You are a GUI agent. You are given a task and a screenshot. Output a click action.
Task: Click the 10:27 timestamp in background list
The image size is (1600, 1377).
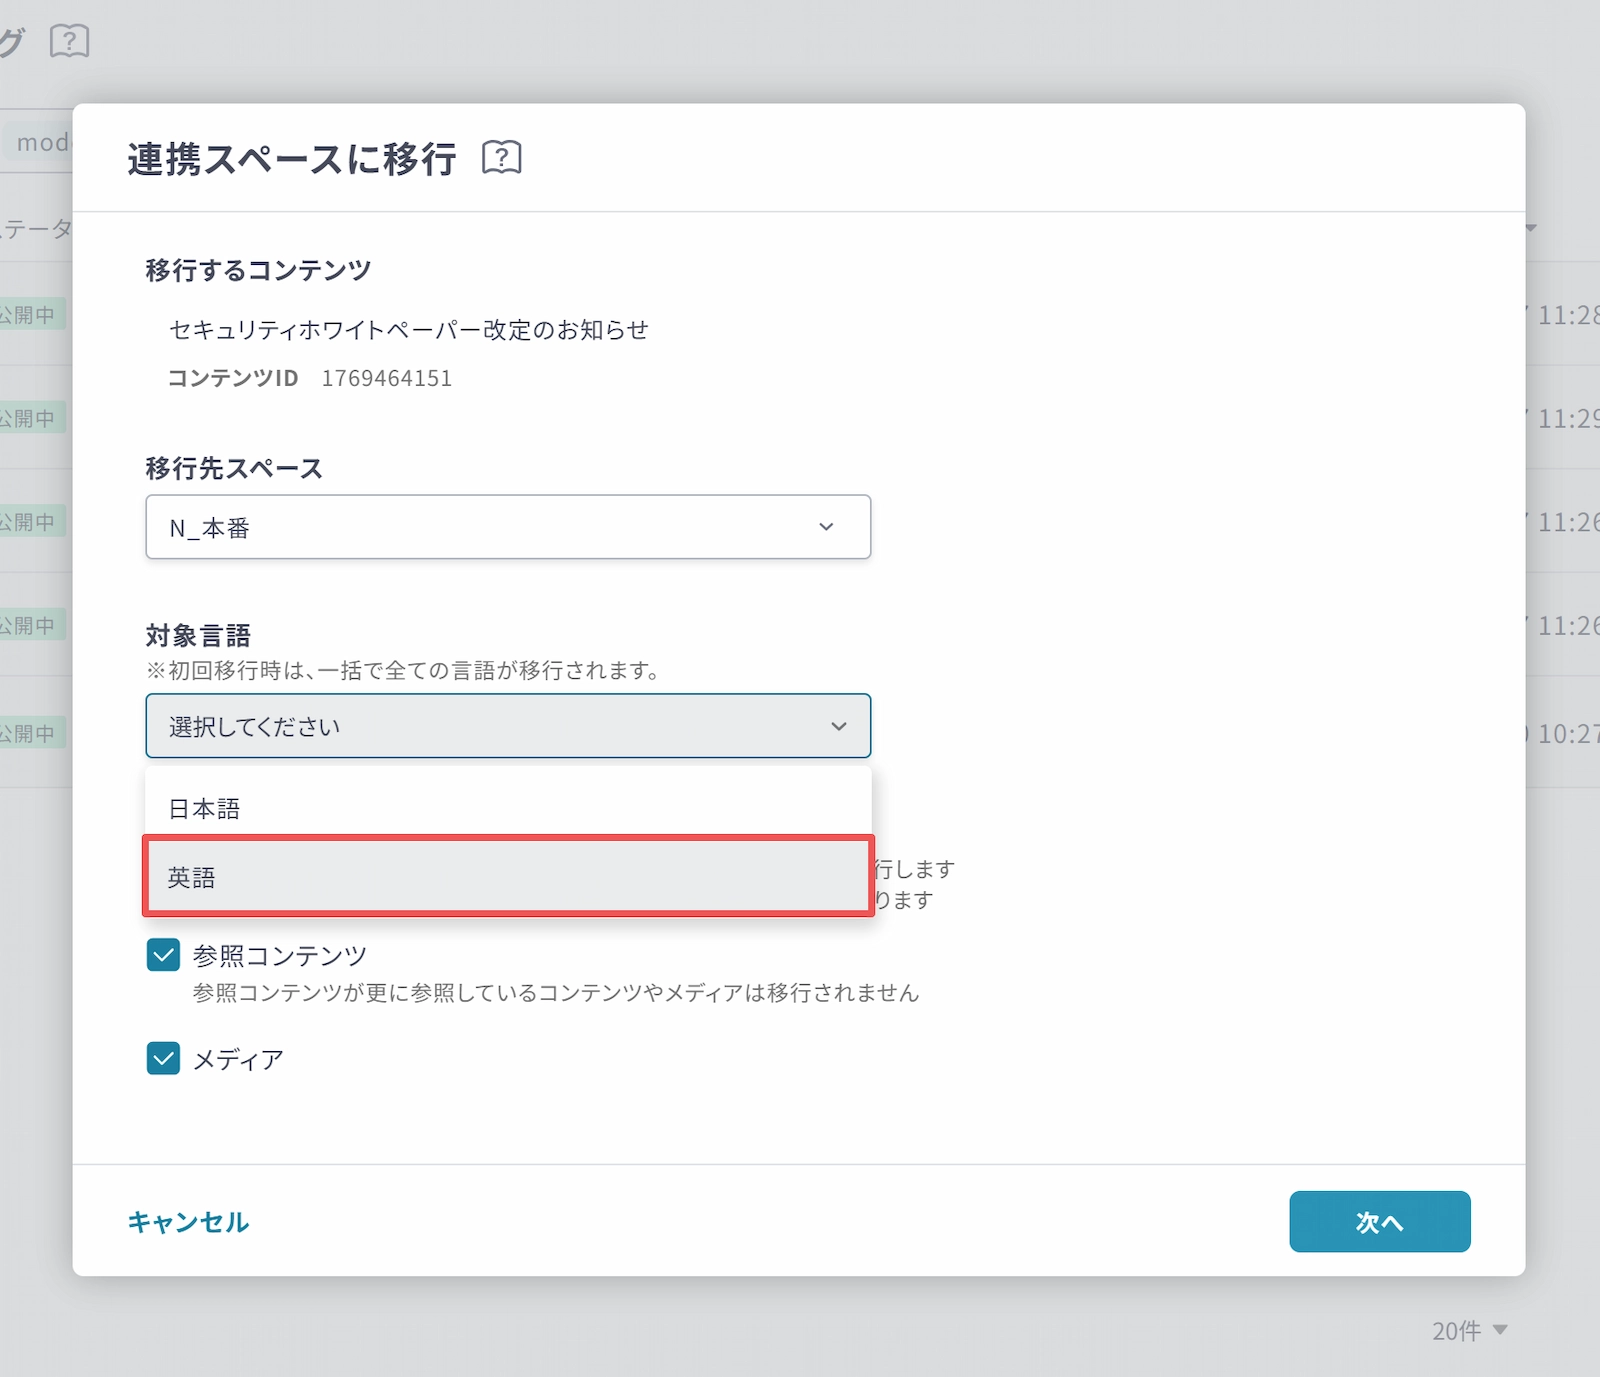[1566, 733]
